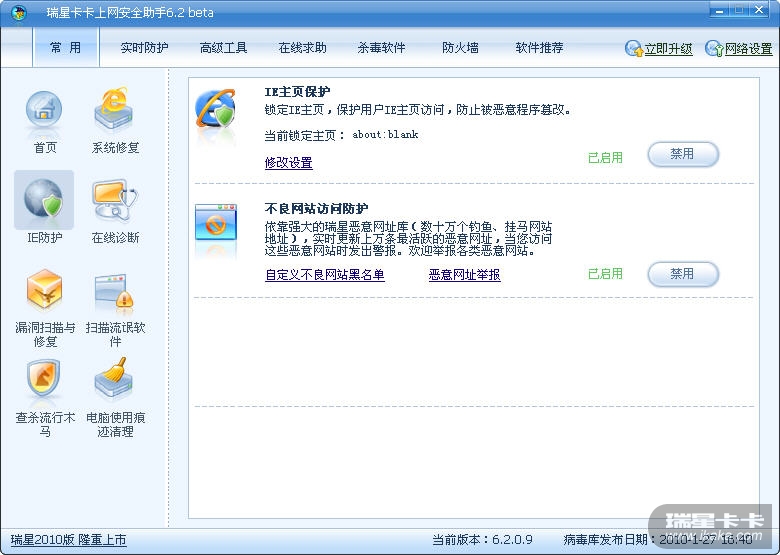Viewport: 780px width, 555px height.
Task: Open the 高级工具 tab
Action: pyautogui.click(x=223, y=48)
